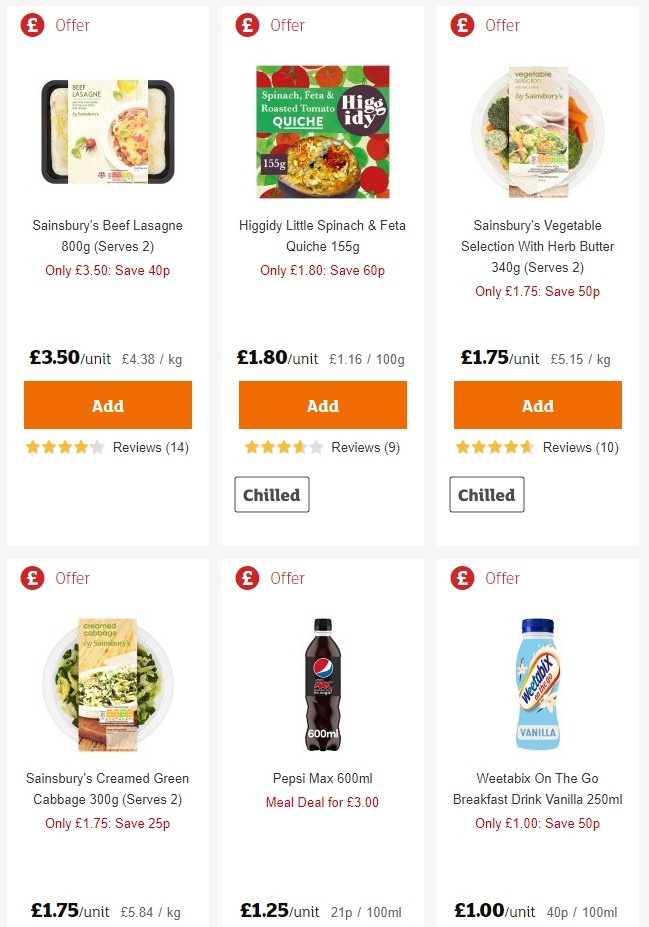Add Higgidy Little Spinach & Feta Quiche
This screenshot has width=649, height=927.
click(322, 405)
